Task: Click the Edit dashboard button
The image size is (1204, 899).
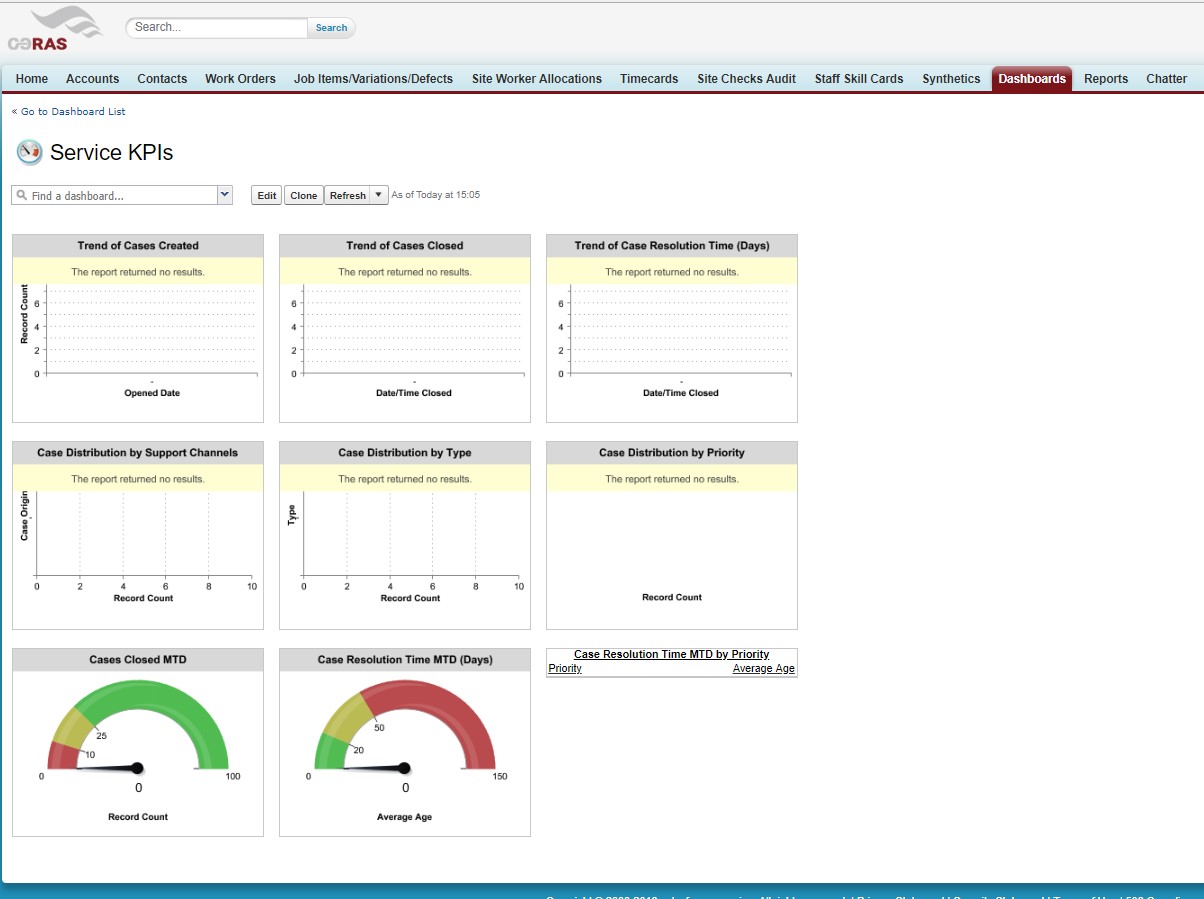Action: pyautogui.click(x=267, y=195)
